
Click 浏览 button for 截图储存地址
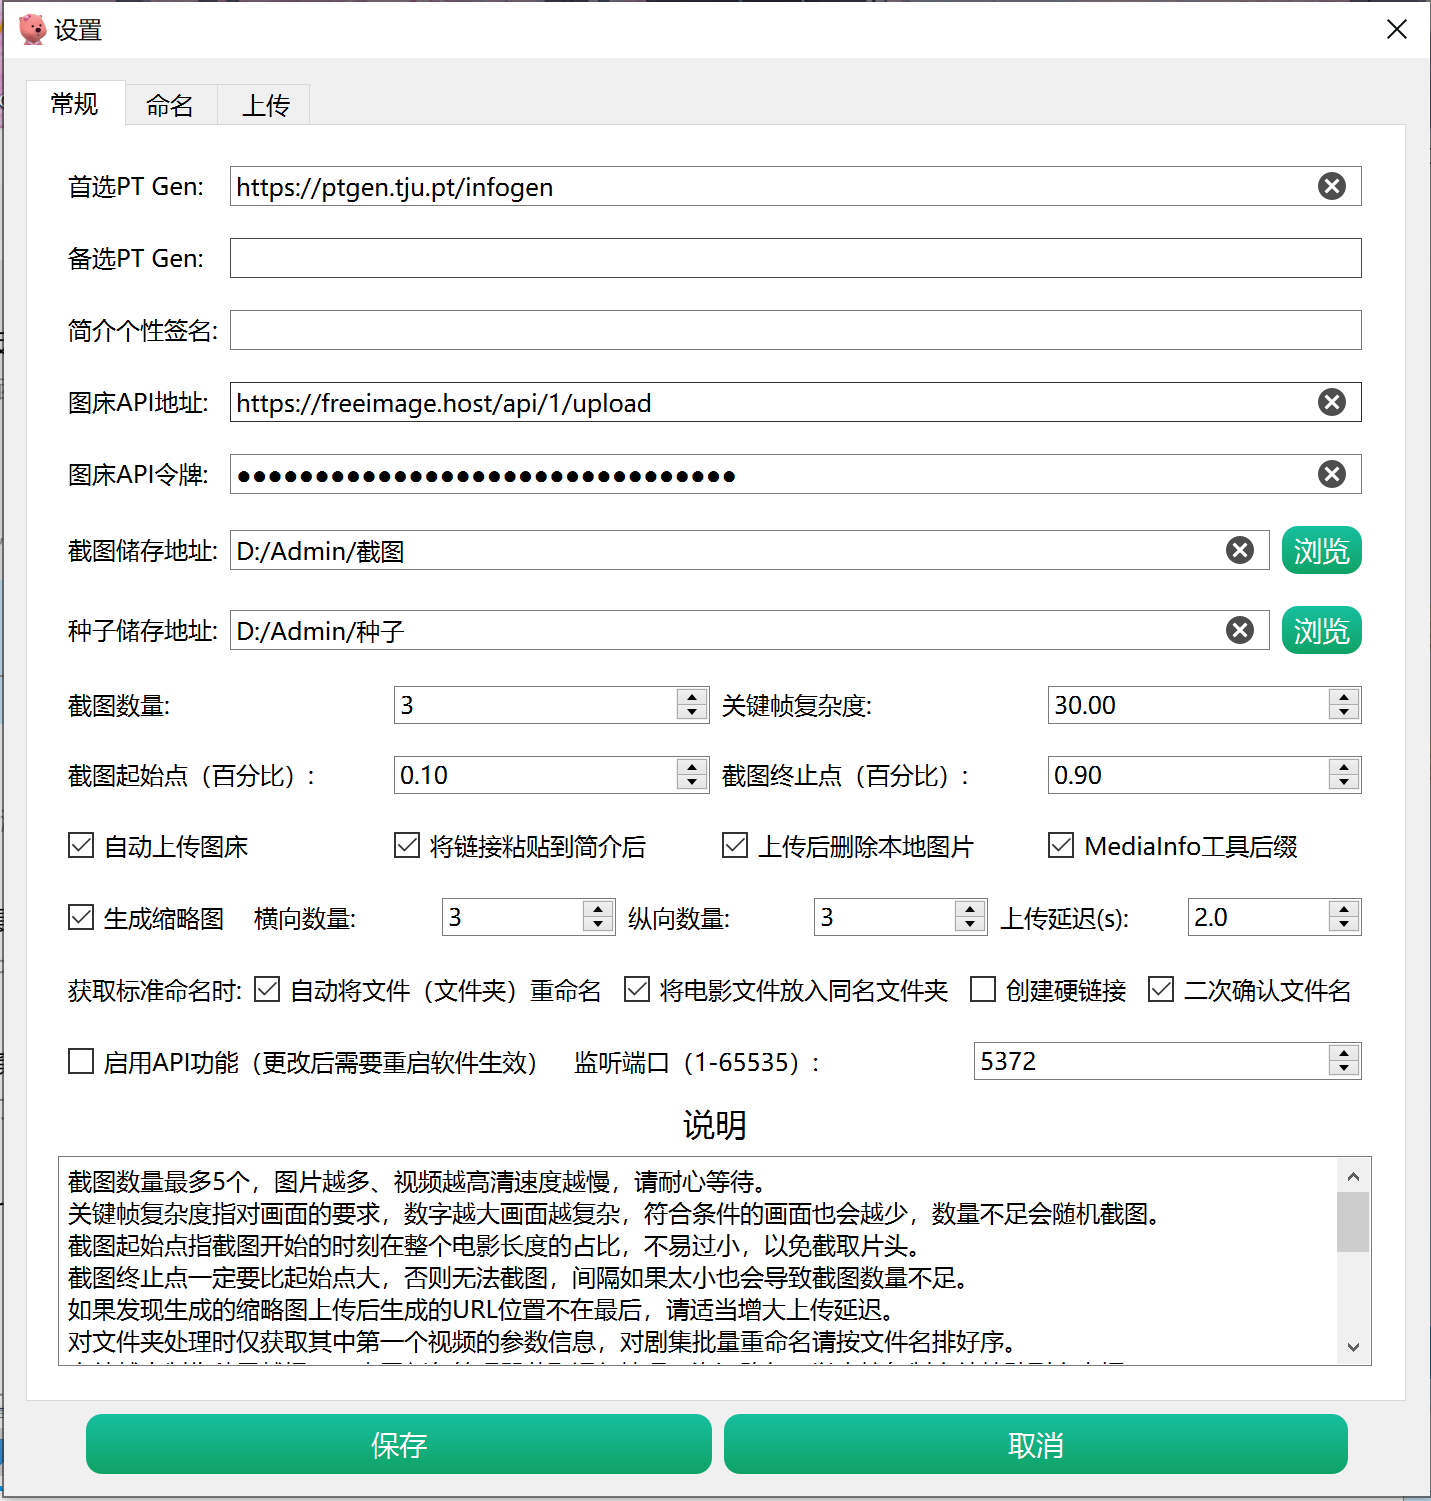[x=1321, y=550]
